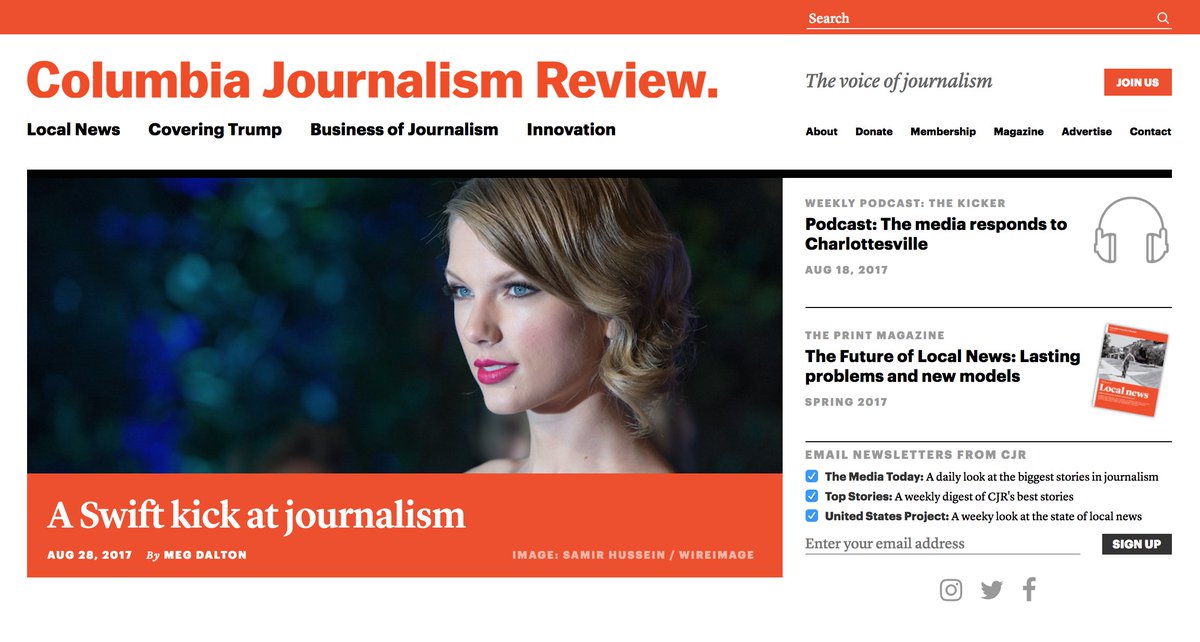Click the 'WEEKLY PODCAST: THE KICKER' label
Viewport: 1200px width, 642px height.
(x=905, y=203)
